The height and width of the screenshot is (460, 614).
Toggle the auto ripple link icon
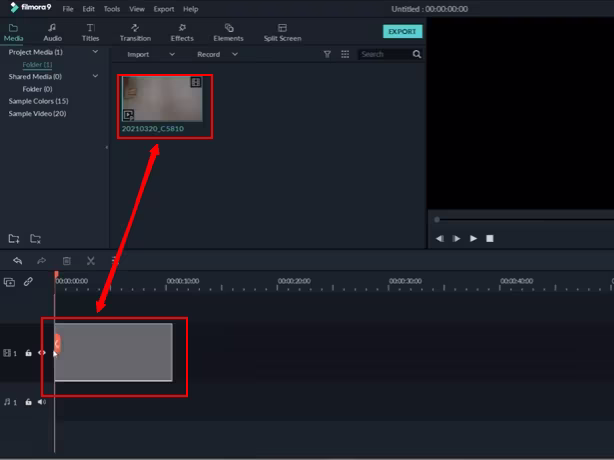[28, 281]
